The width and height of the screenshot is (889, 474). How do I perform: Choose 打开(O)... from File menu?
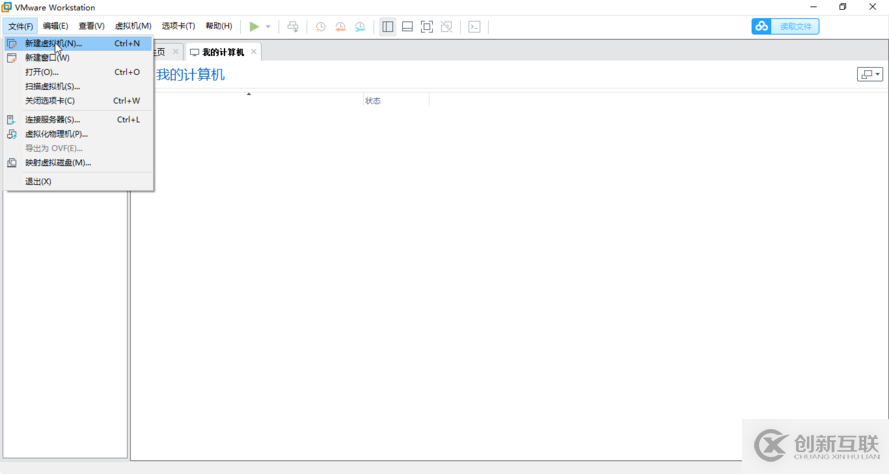click(x=78, y=72)
